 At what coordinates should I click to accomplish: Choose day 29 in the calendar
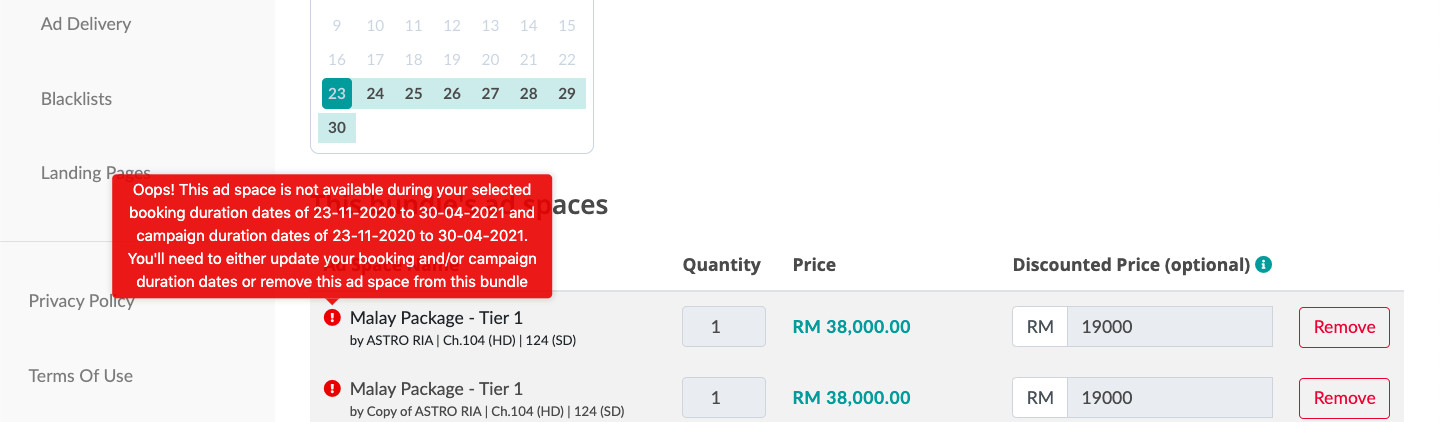coord(567,94)
